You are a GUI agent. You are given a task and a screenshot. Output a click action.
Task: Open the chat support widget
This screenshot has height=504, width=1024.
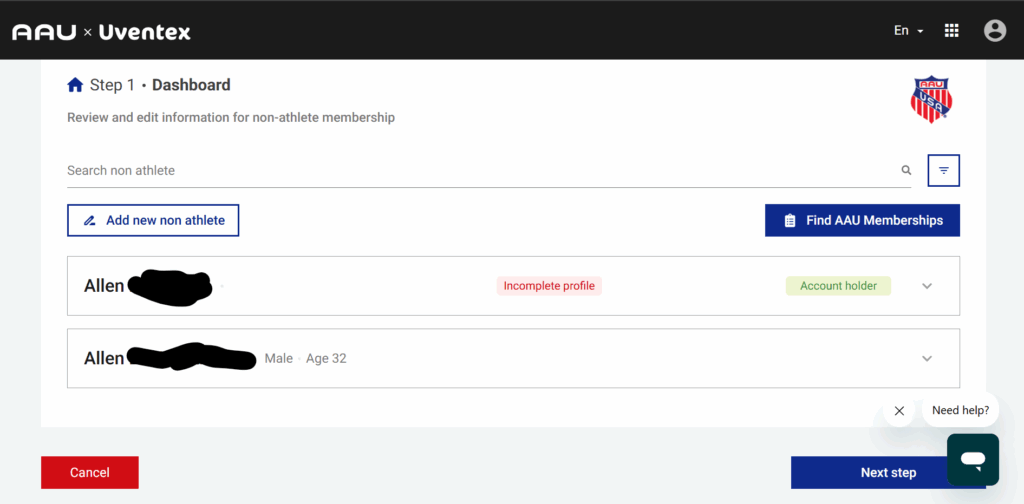pos(972,460)
